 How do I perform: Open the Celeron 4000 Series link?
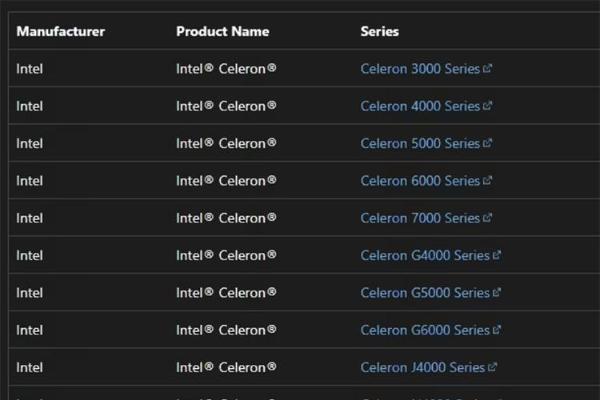[420, 106]
